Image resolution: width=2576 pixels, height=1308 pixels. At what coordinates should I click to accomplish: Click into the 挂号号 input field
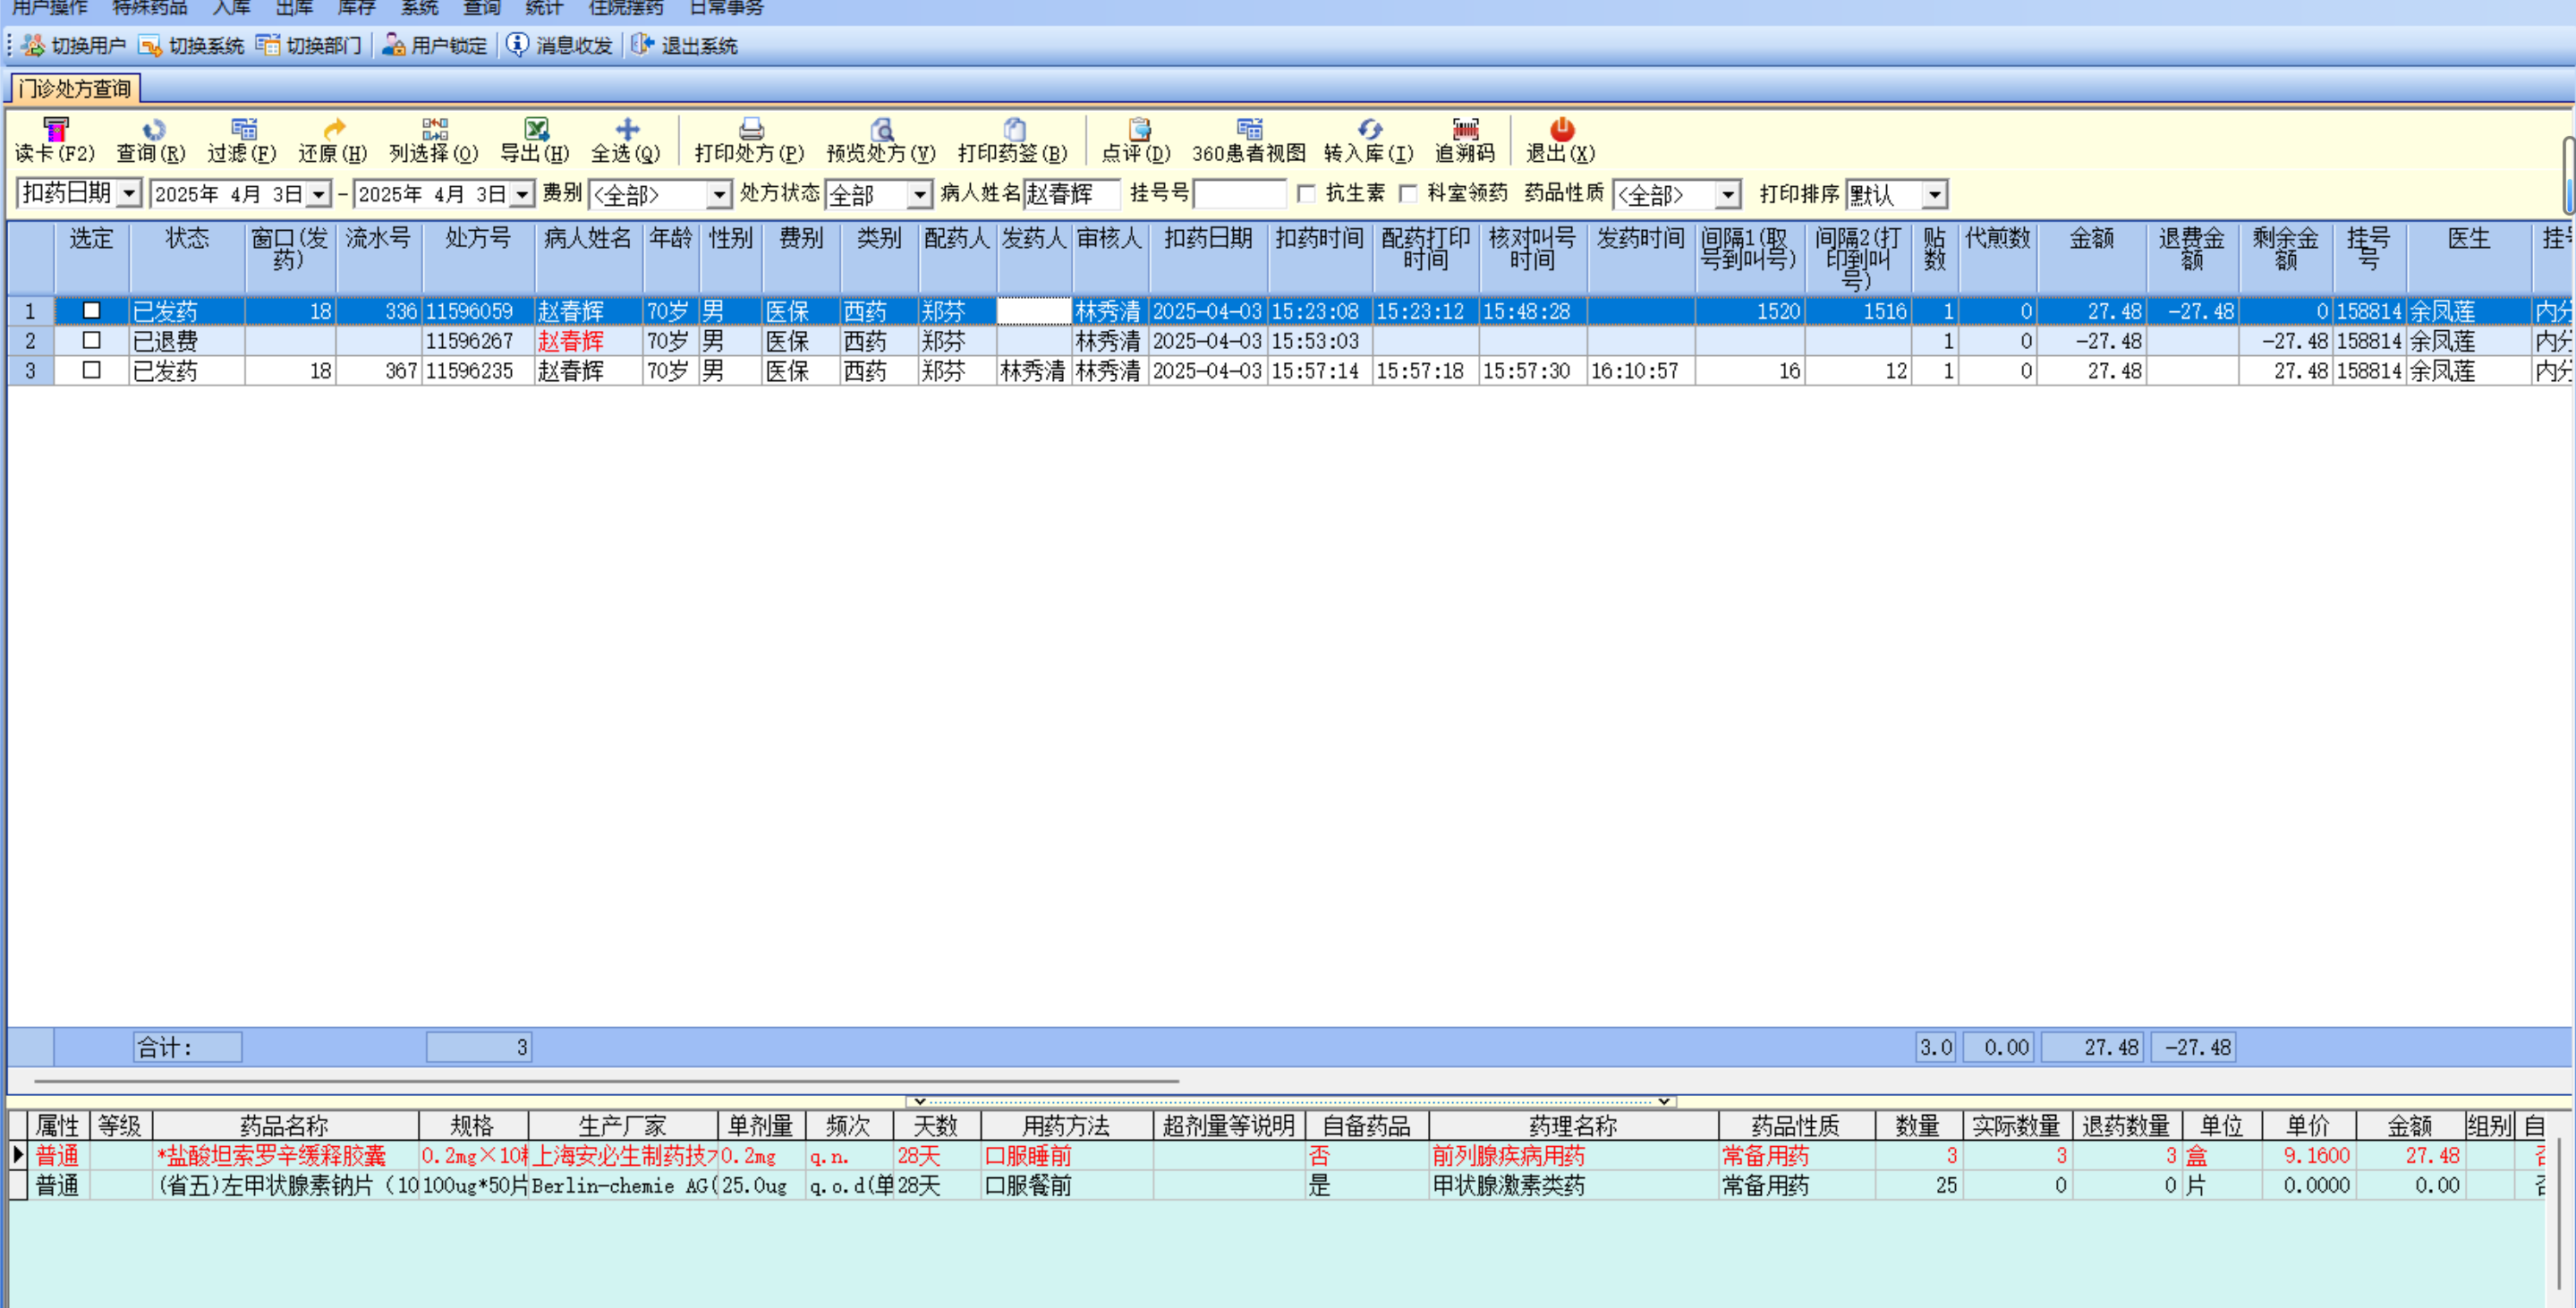pos(1239,194)
